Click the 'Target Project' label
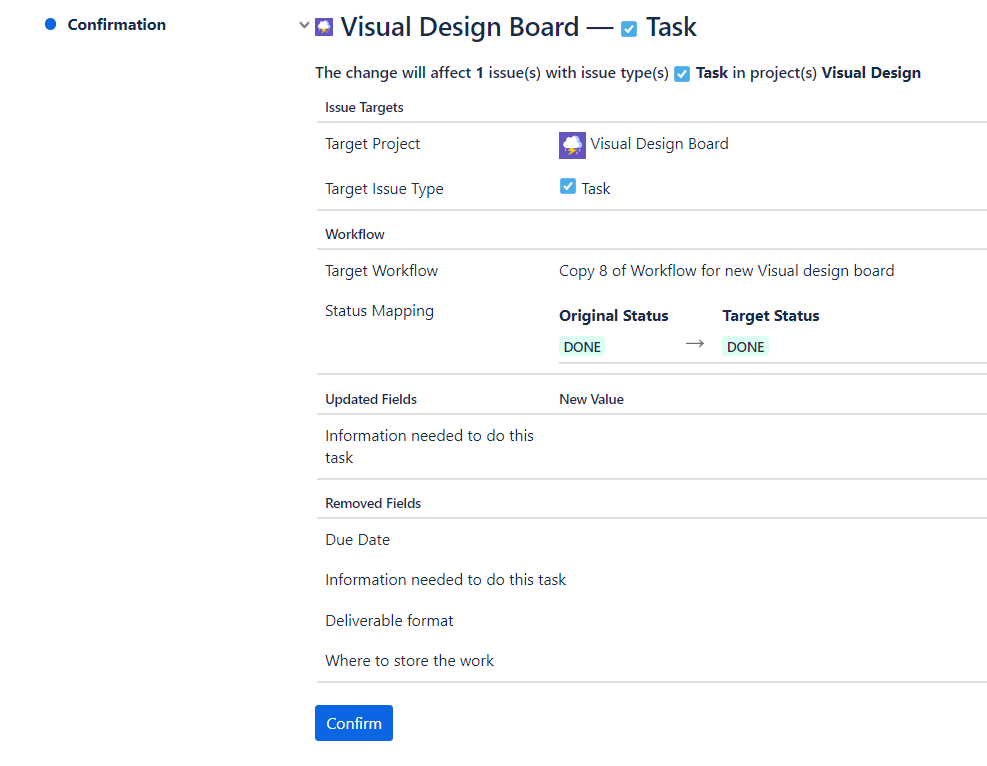 tap(373, 144)
